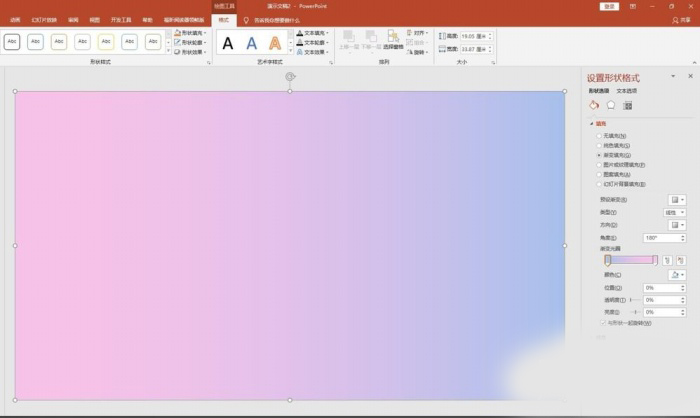
Task: Select the blue WordArt 'A' style
Action: click(252, 43)
